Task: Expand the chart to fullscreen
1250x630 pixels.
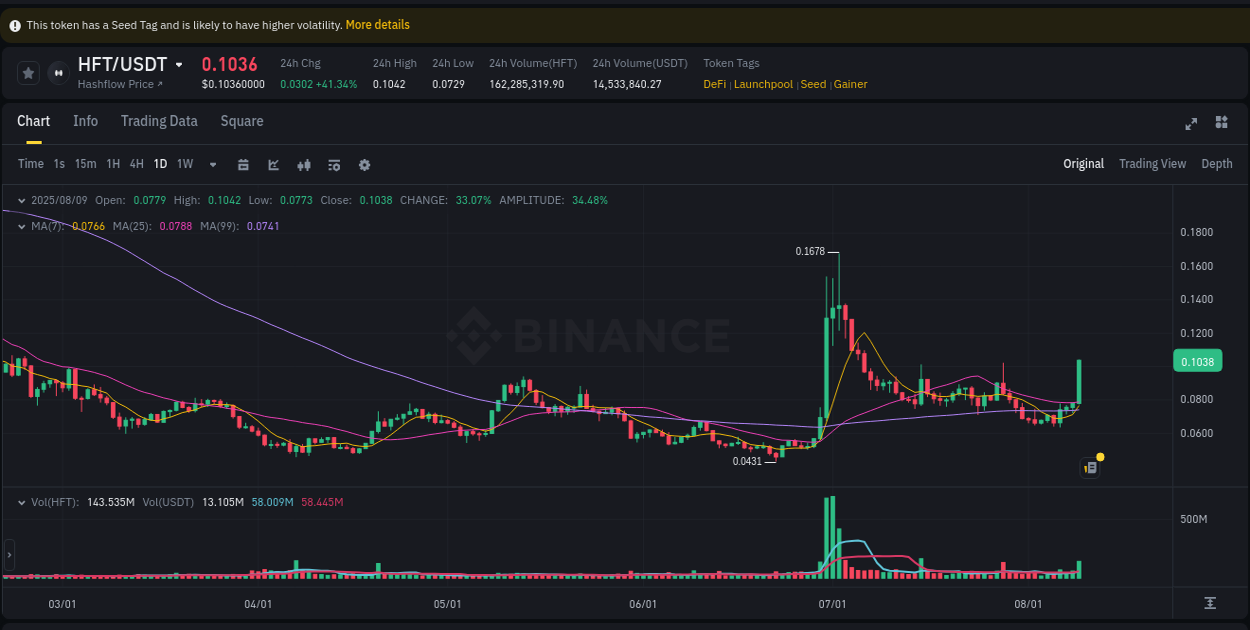Action: [x=1191, y=122]
